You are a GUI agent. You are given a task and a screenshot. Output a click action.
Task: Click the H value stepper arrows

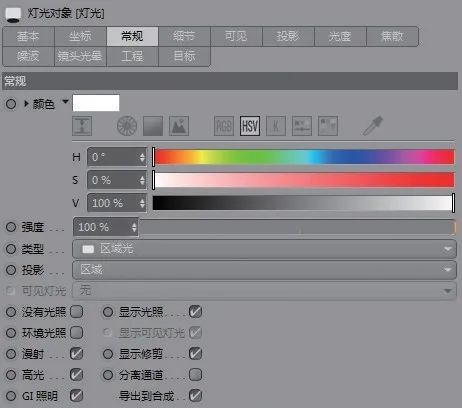coord(142,157)
